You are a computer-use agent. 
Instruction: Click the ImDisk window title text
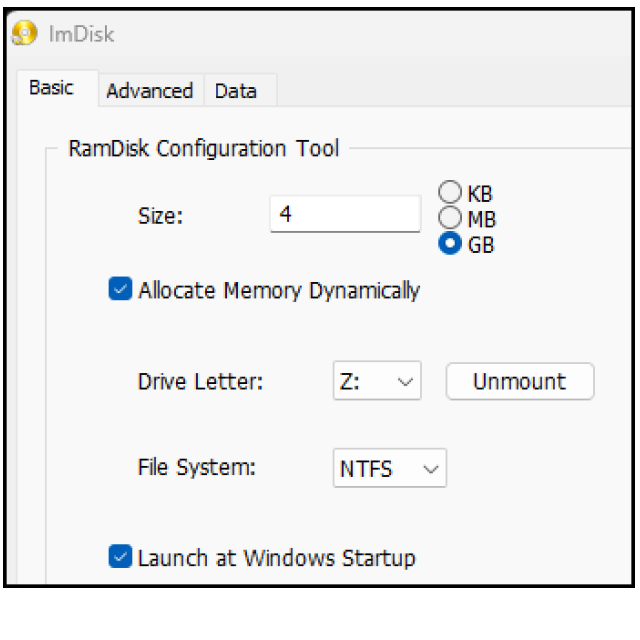pos(81,33)
